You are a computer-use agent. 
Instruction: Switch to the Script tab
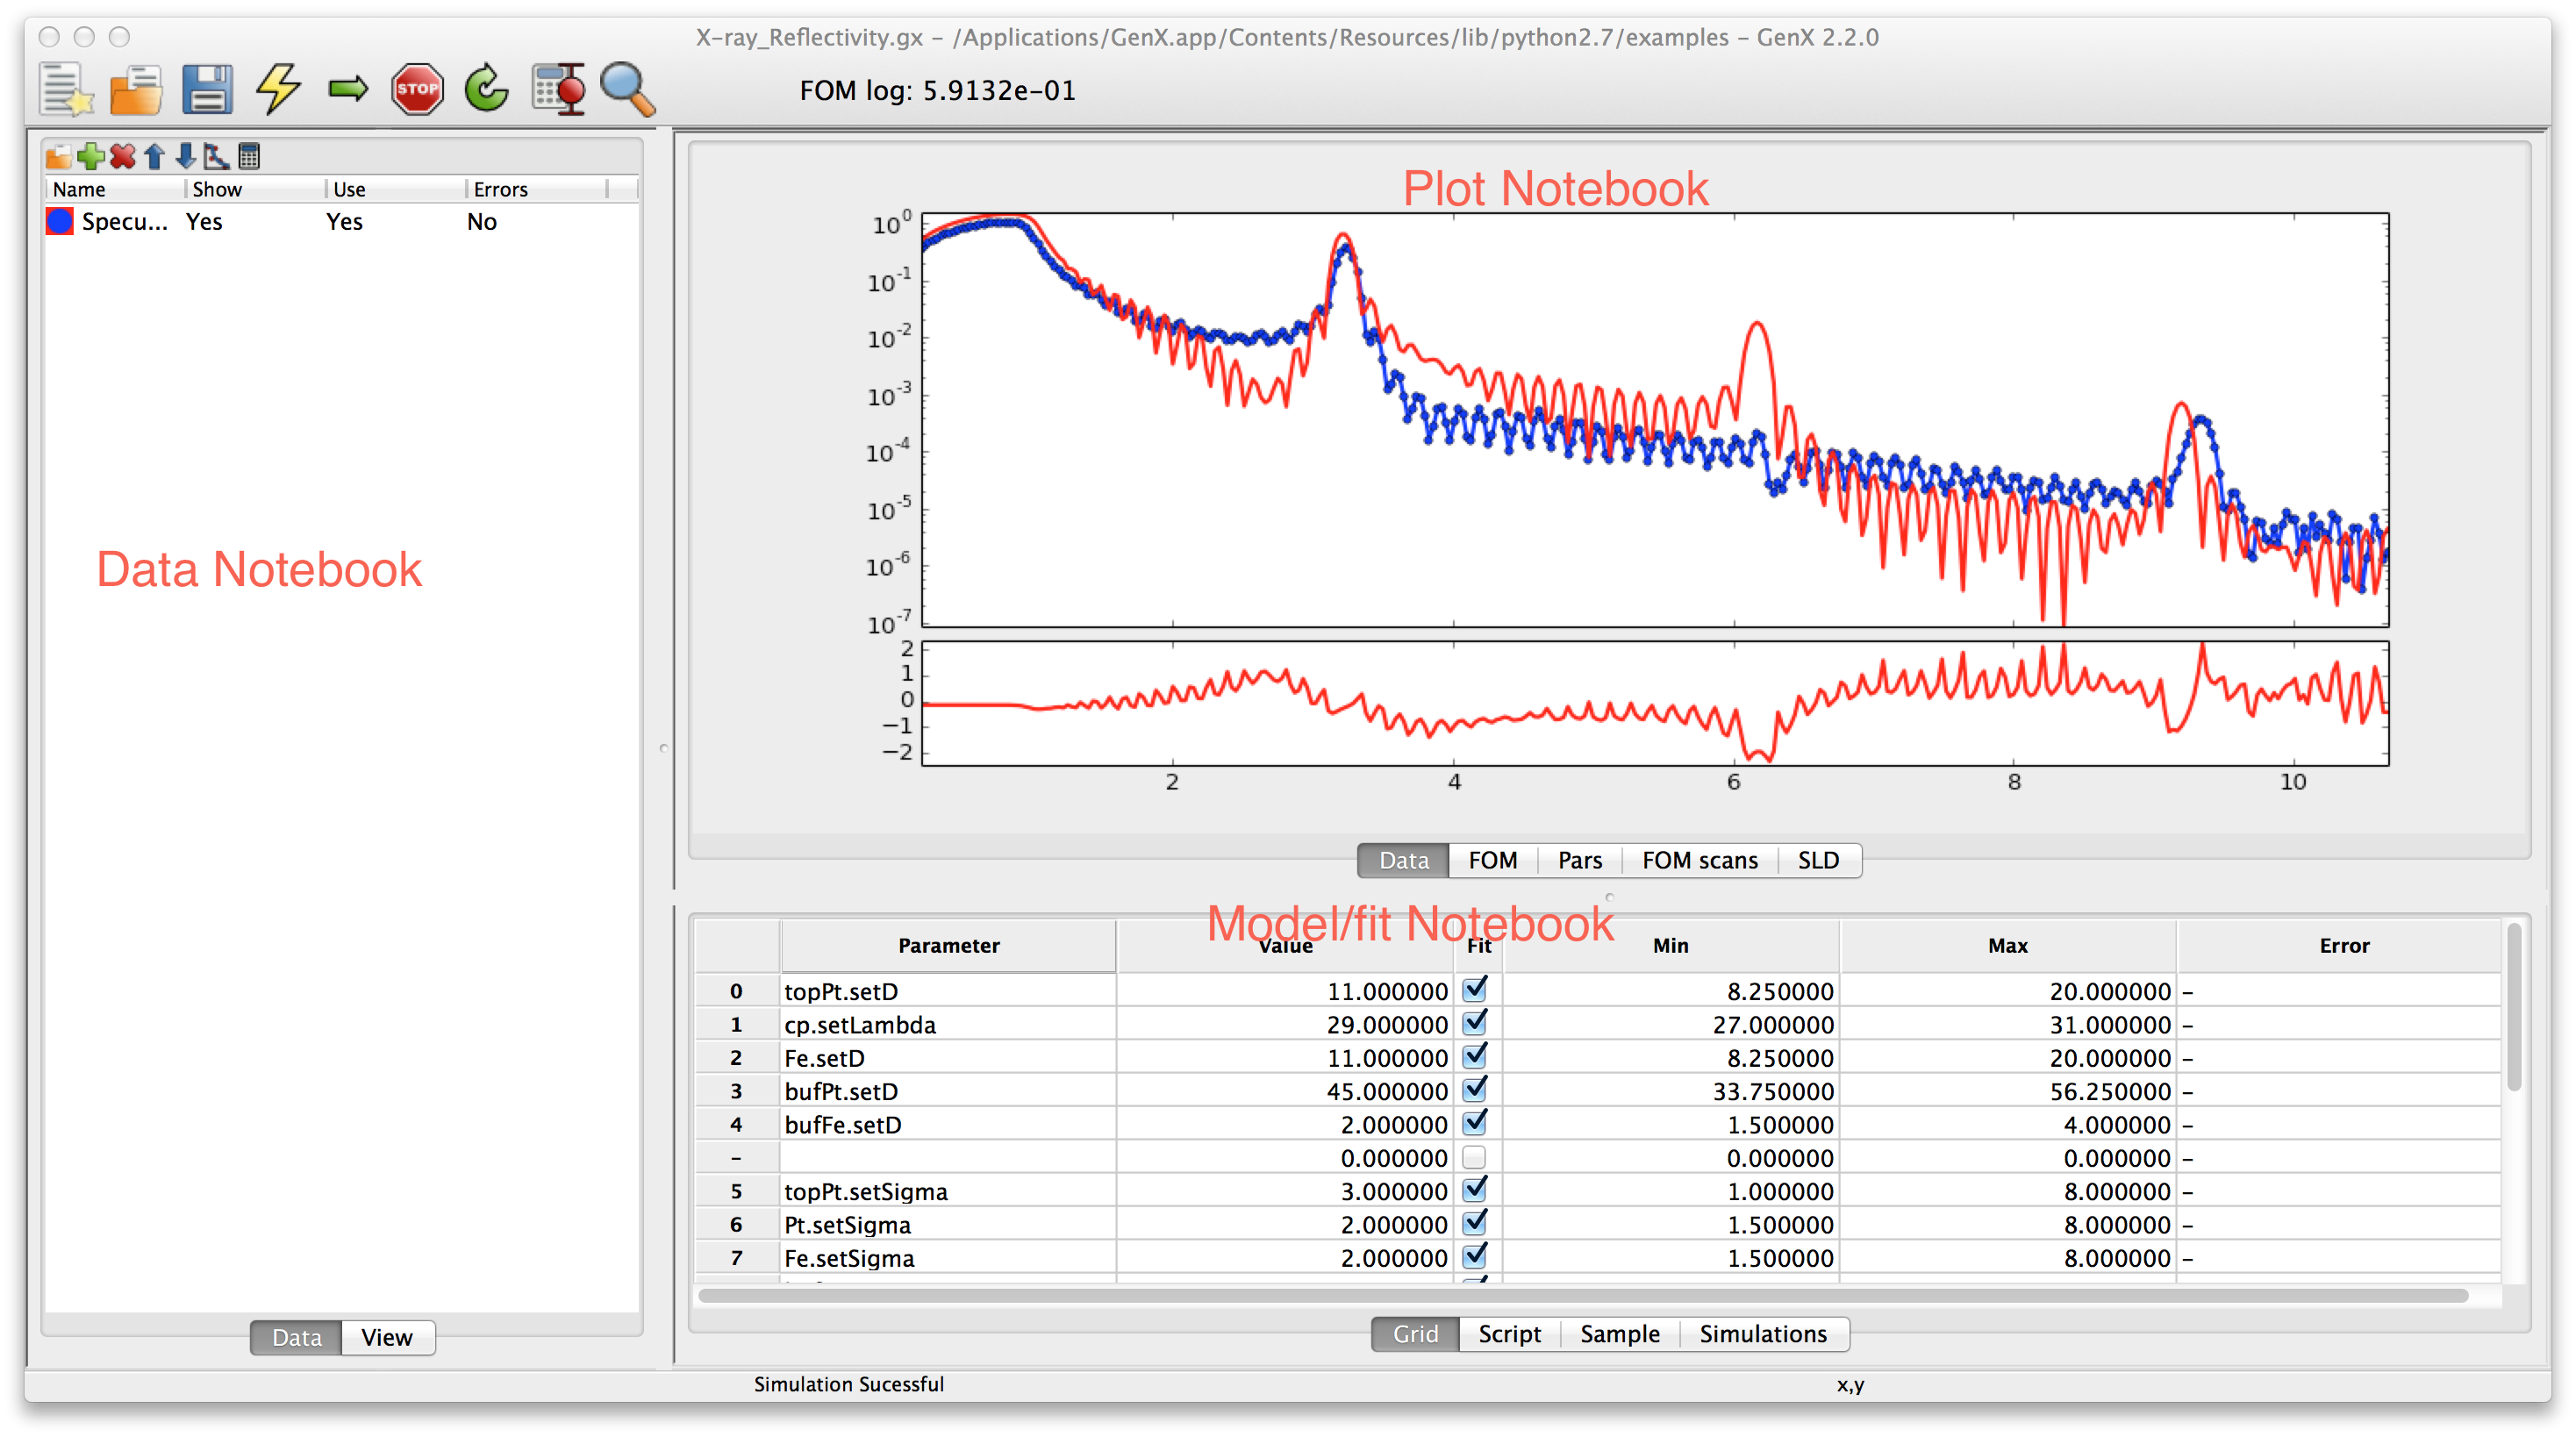[x=1510, y=1334]
